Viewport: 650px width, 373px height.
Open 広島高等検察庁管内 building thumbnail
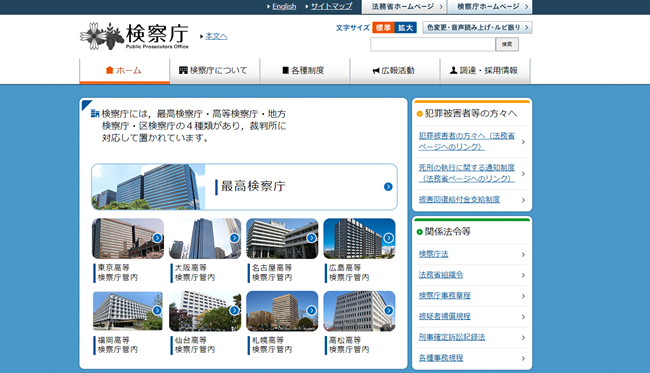pyautogui.click(x=359, y=239)
